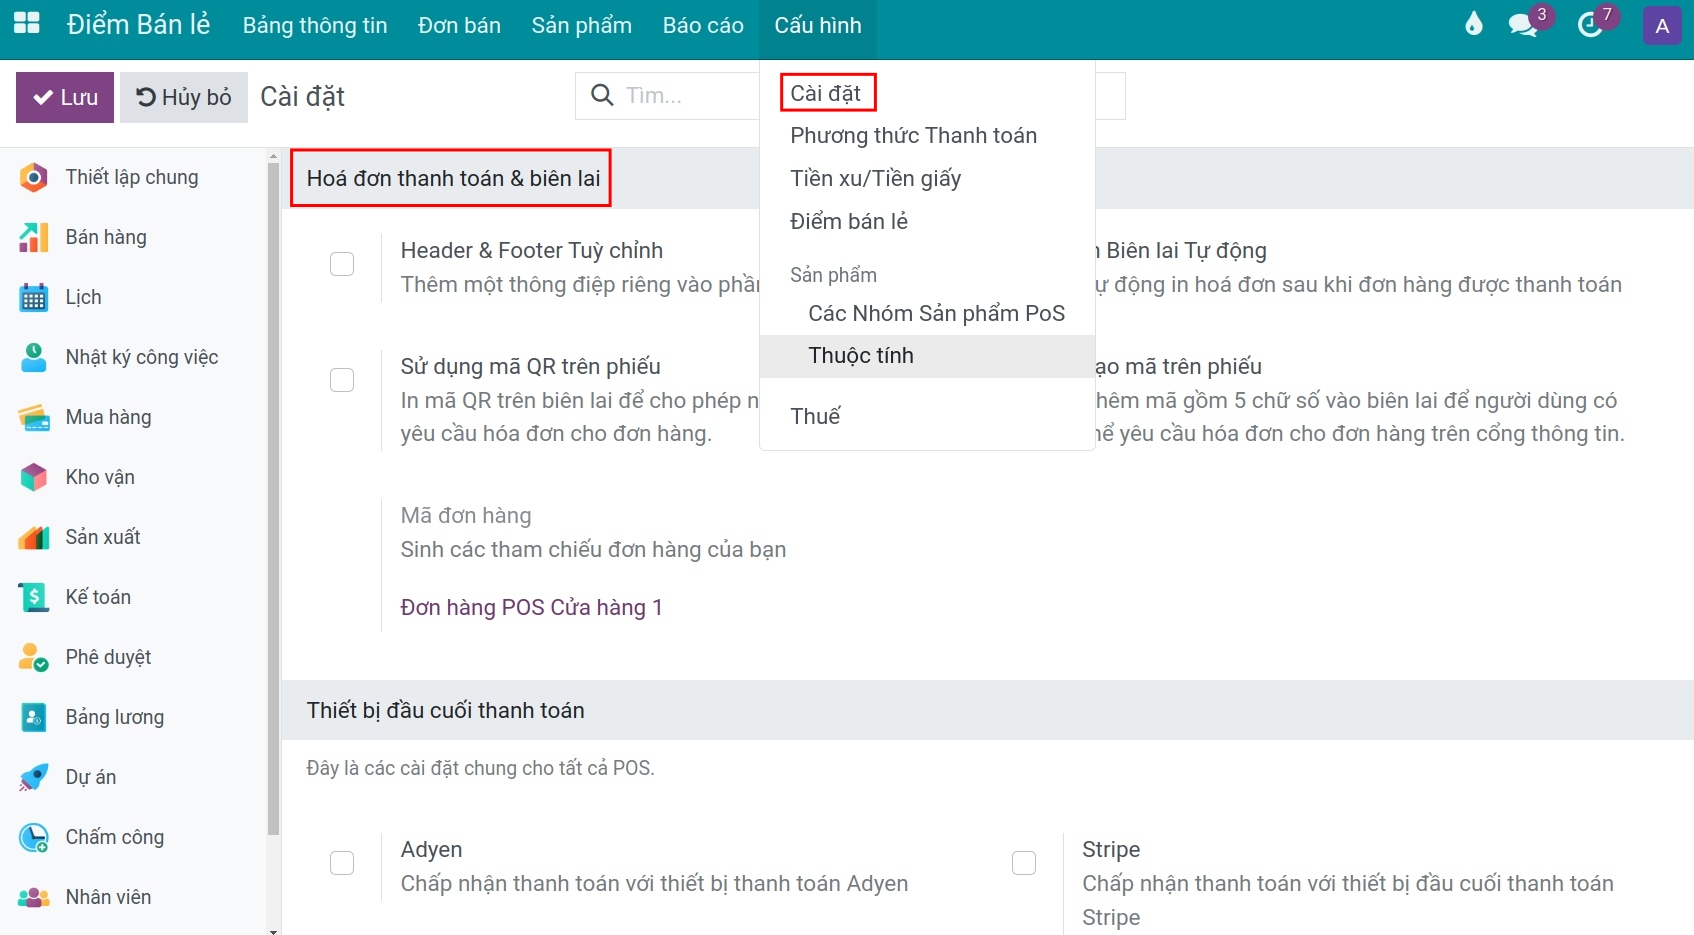Open the user avatar A menu
The height and width of the screenshot is (935, 1694).
tap(1662, 26)
